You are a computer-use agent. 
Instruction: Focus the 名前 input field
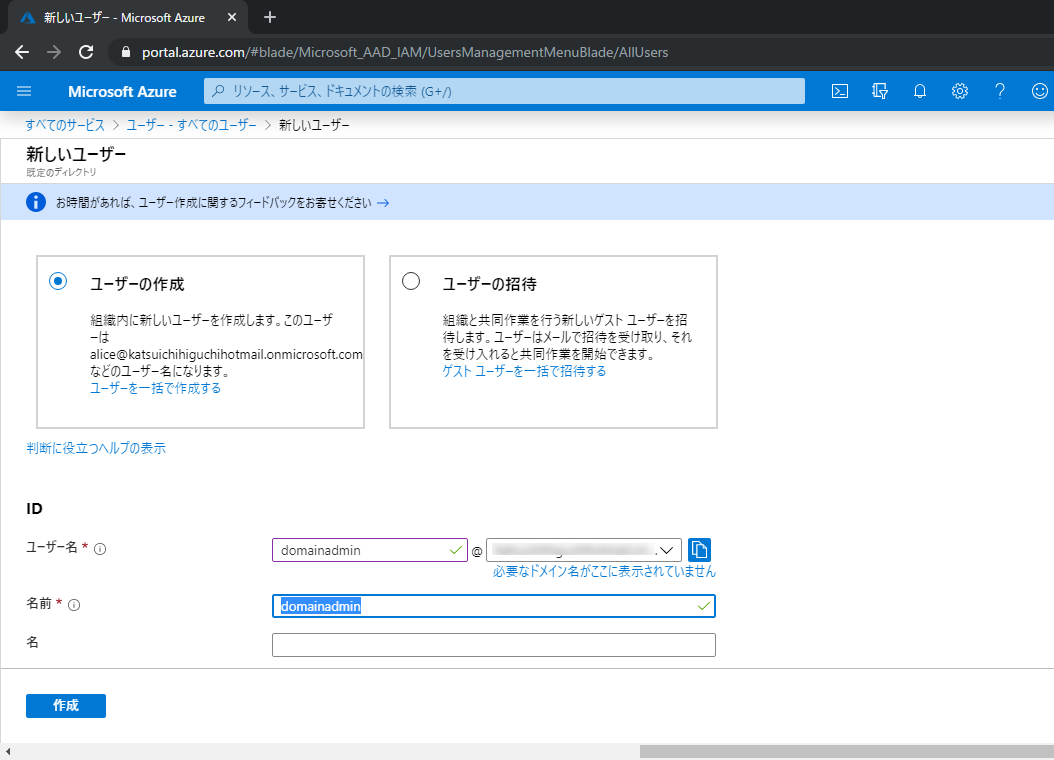point(493,606)
